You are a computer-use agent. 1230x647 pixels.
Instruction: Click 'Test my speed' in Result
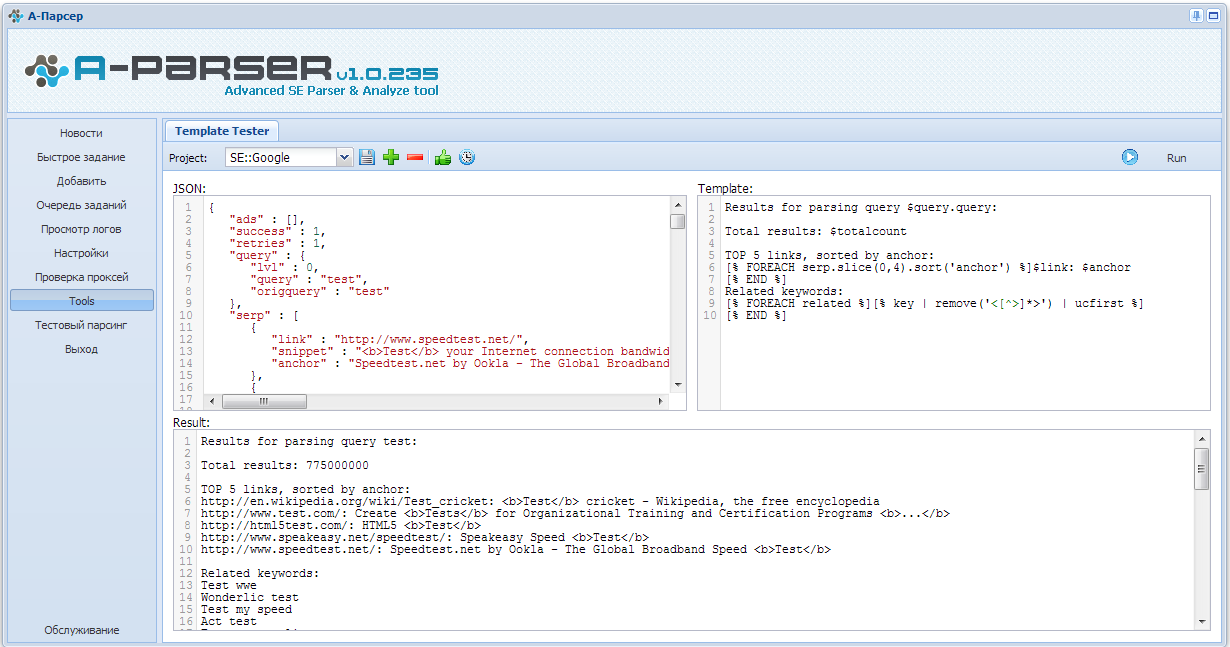click(246, 610)
